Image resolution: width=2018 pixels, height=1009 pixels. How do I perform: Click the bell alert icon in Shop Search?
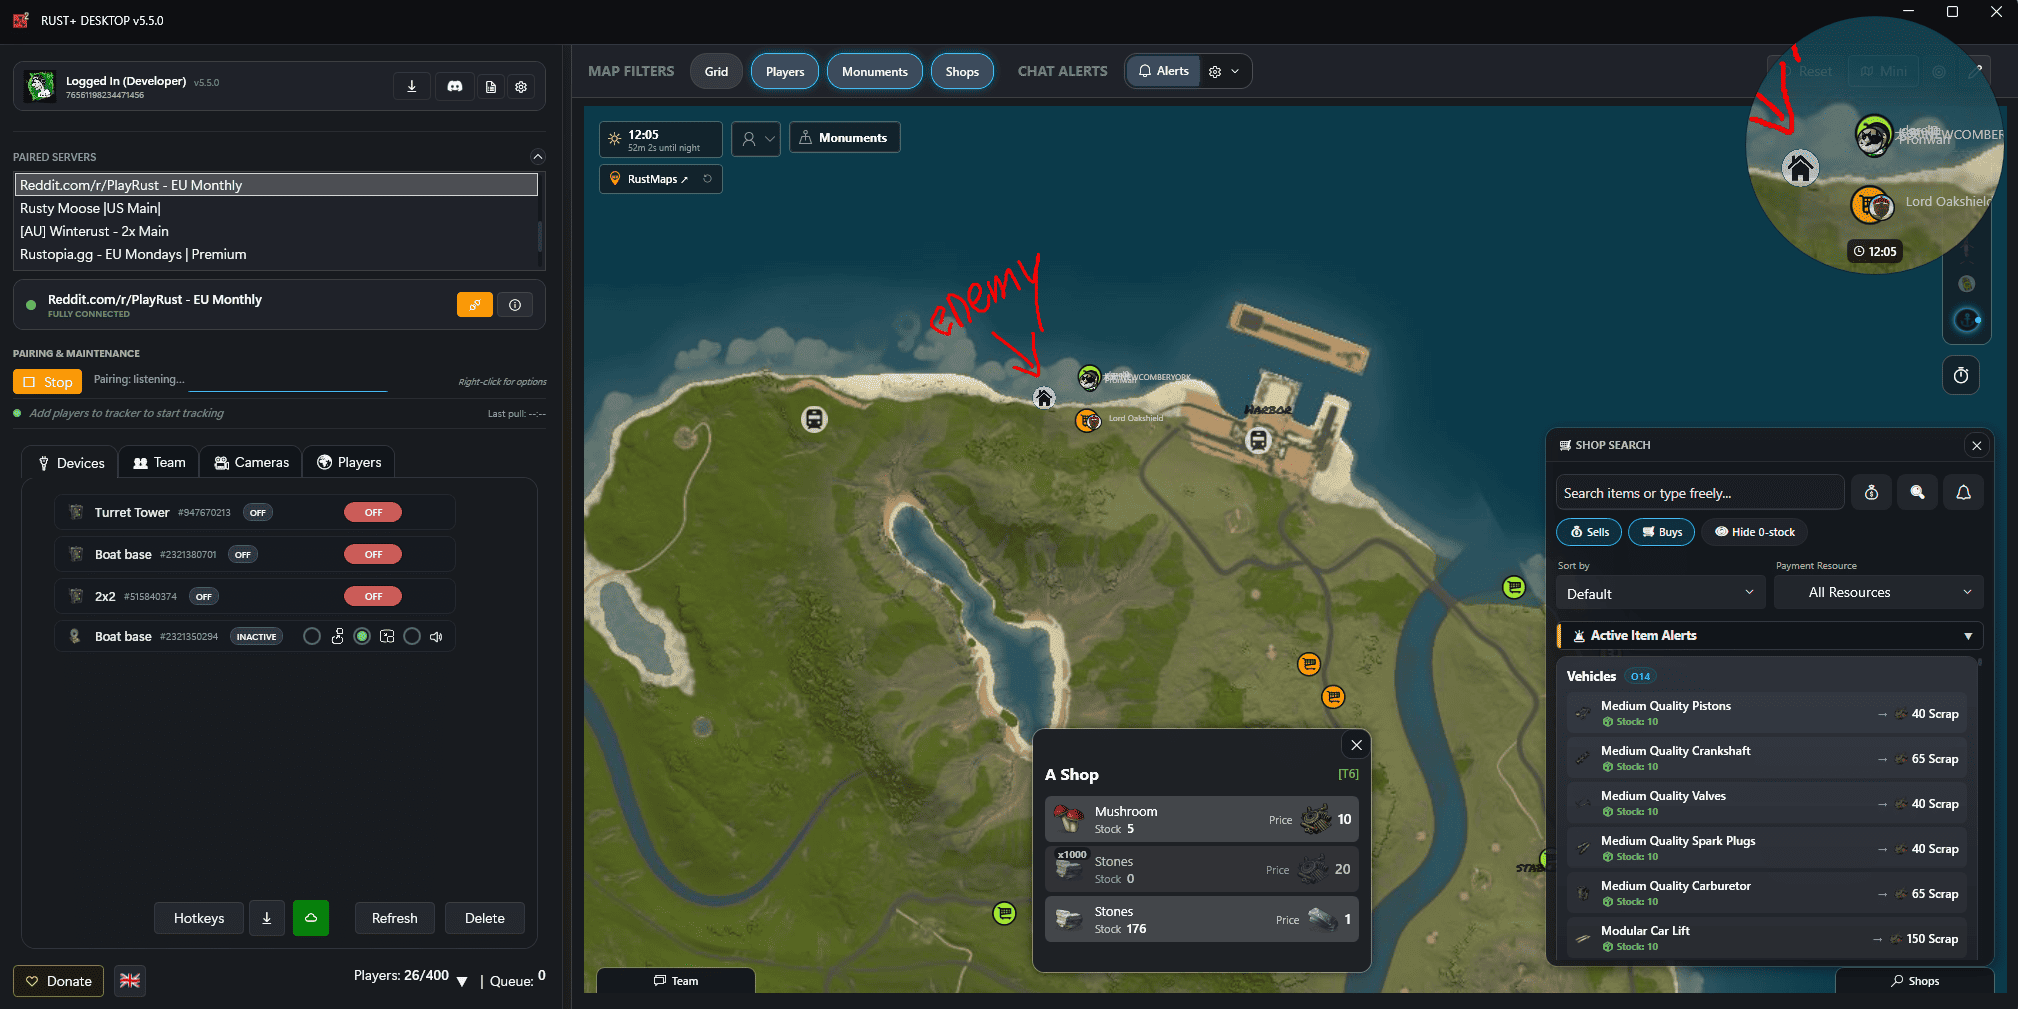1963,492
